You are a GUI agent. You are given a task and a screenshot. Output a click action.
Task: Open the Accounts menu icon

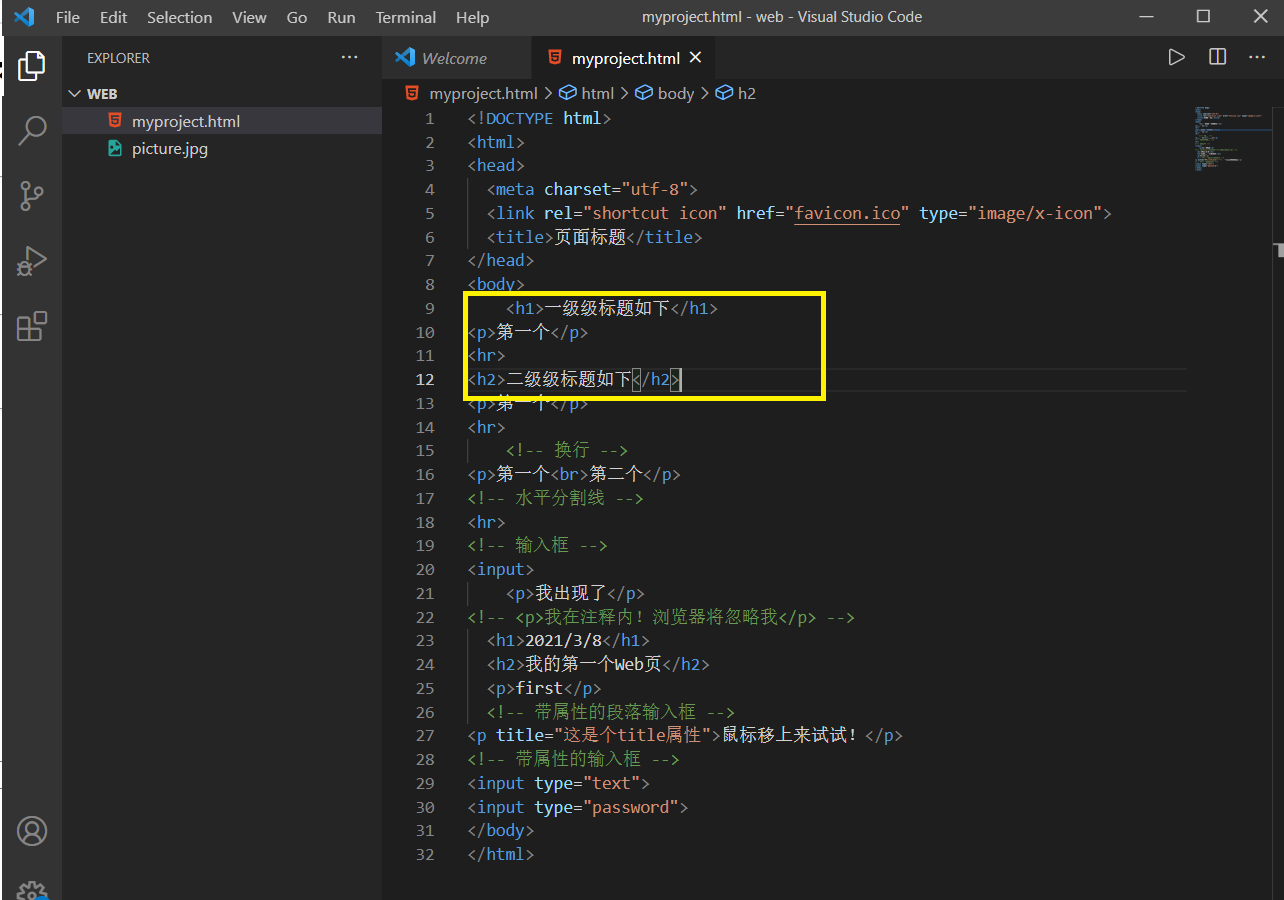click(32, 831)
